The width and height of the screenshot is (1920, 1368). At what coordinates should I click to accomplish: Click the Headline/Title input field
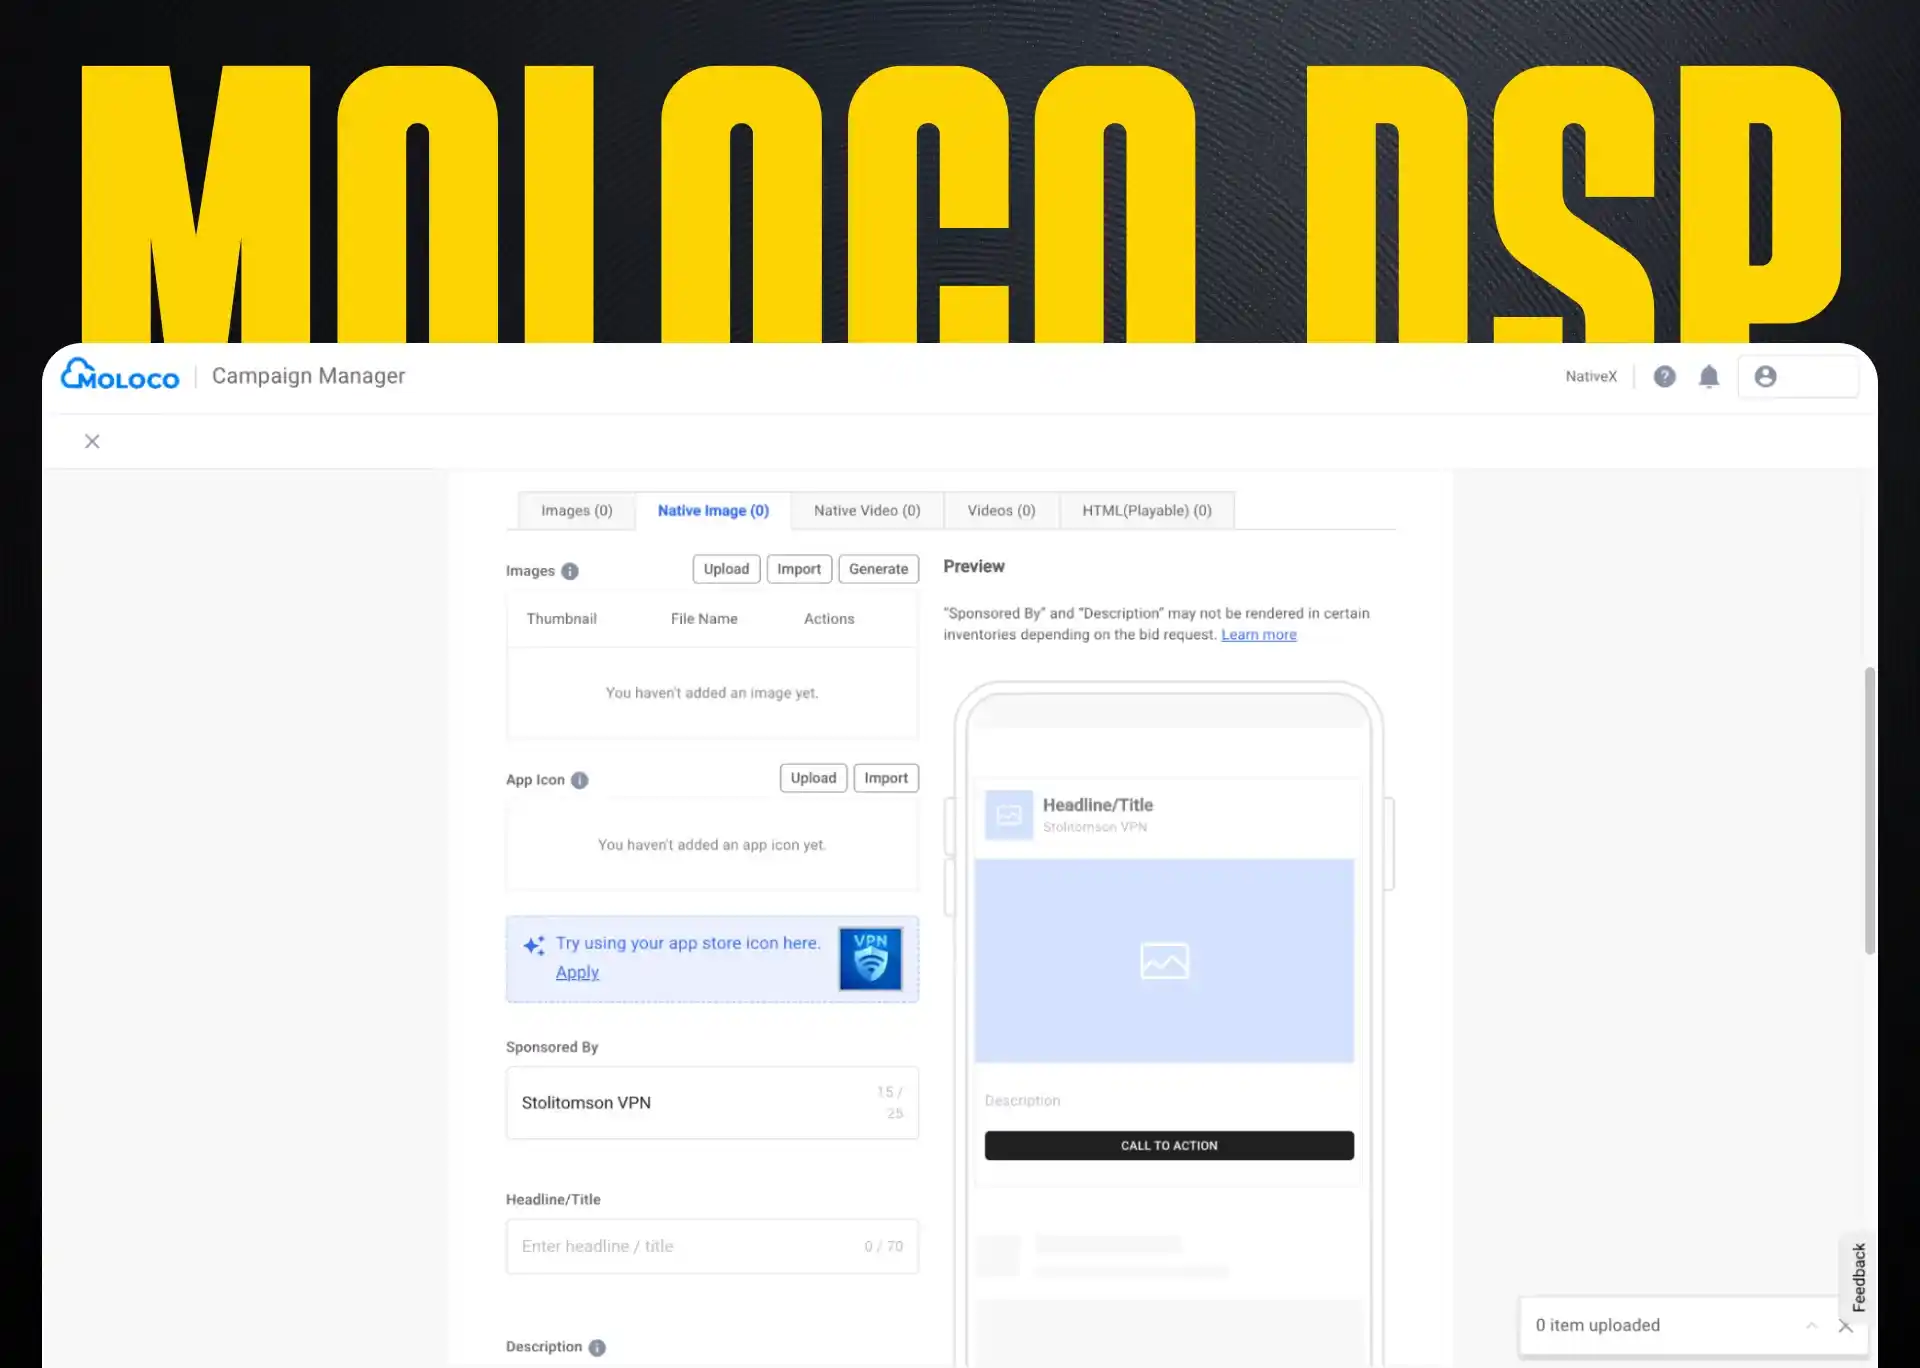point(712,1246)
